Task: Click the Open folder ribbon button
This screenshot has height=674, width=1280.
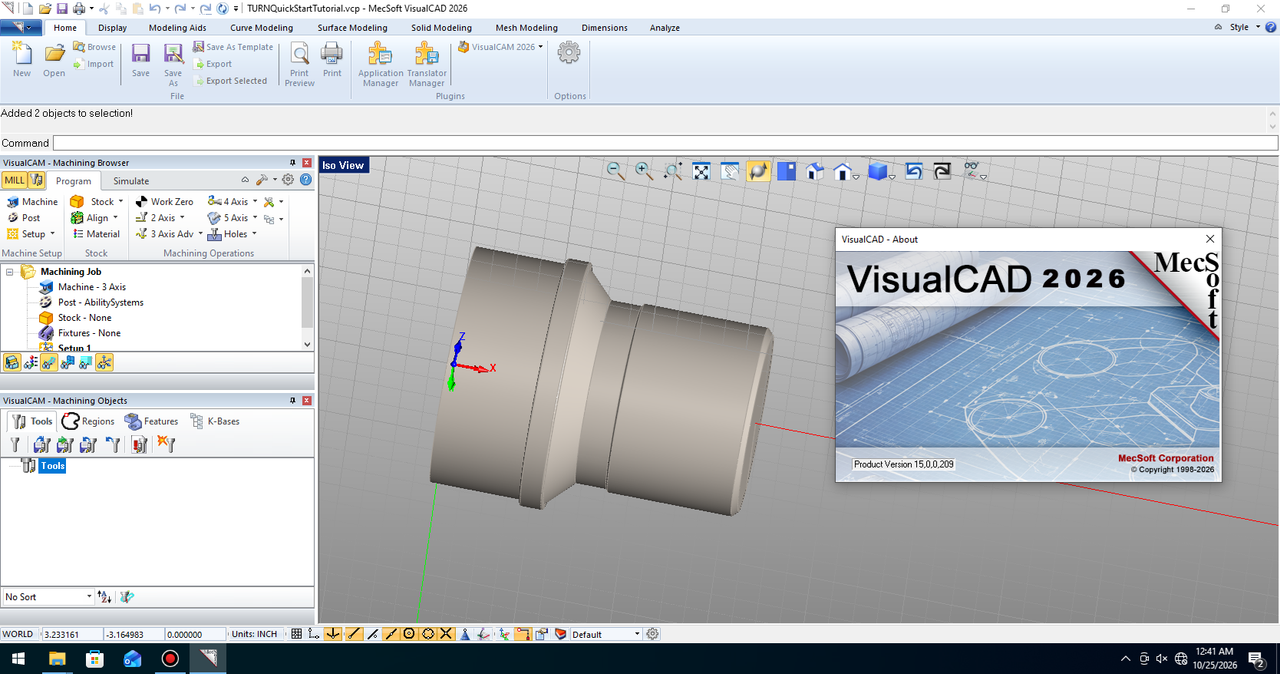Action: tap(54, 60)
